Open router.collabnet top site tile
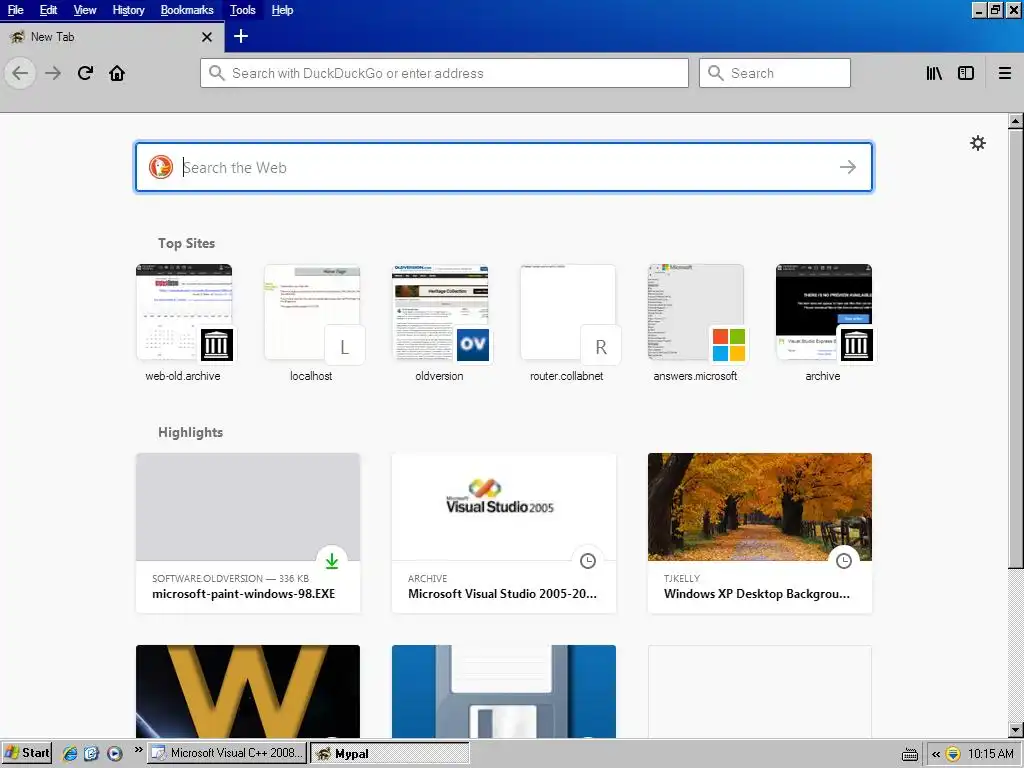Viewport: 1024px width, 768px height. (x=568, y=323)
